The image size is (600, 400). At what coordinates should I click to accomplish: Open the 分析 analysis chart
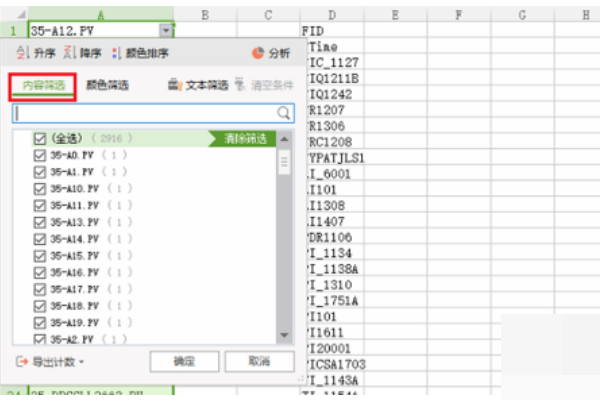(x=271, y=53)
